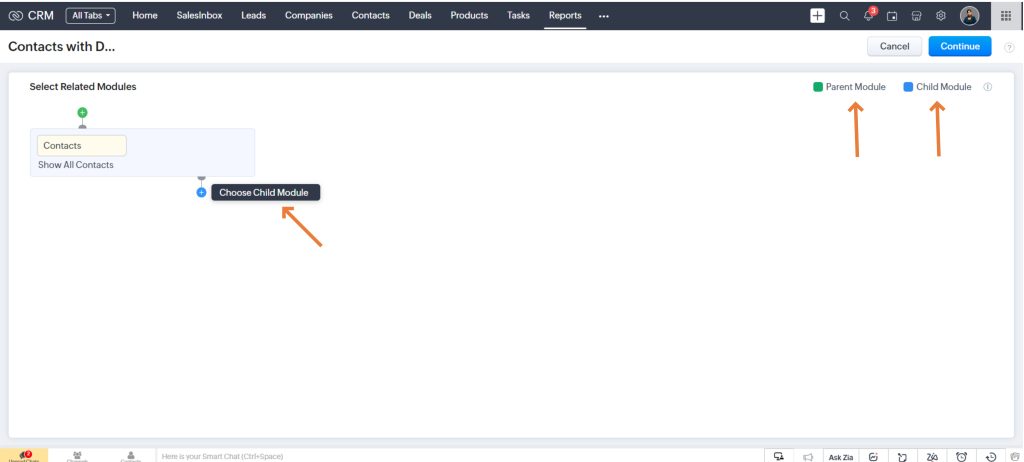Image resolution: width=1024 pixels, height=462 pixels.
Task: Open the calendar icon in top bar
Action: click(892, 16)
